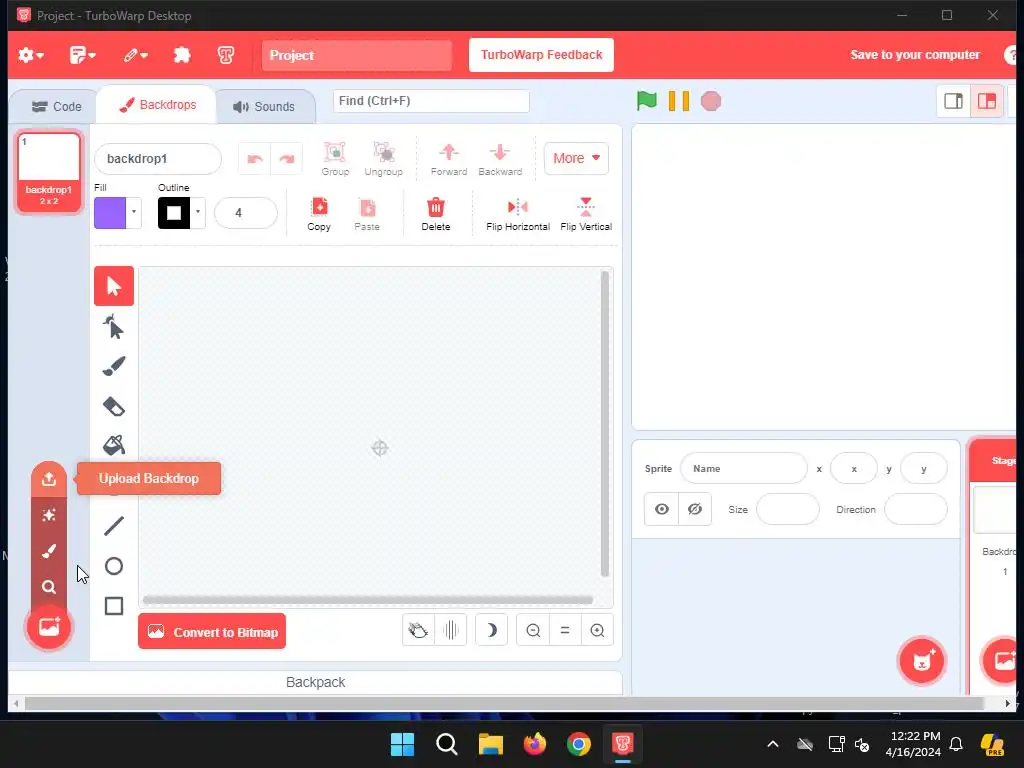Click the purple Fill color swatch
Image resolution: width=1024 pixels, height=768 pixels.
pyautogui.click(x=110, y=212)
